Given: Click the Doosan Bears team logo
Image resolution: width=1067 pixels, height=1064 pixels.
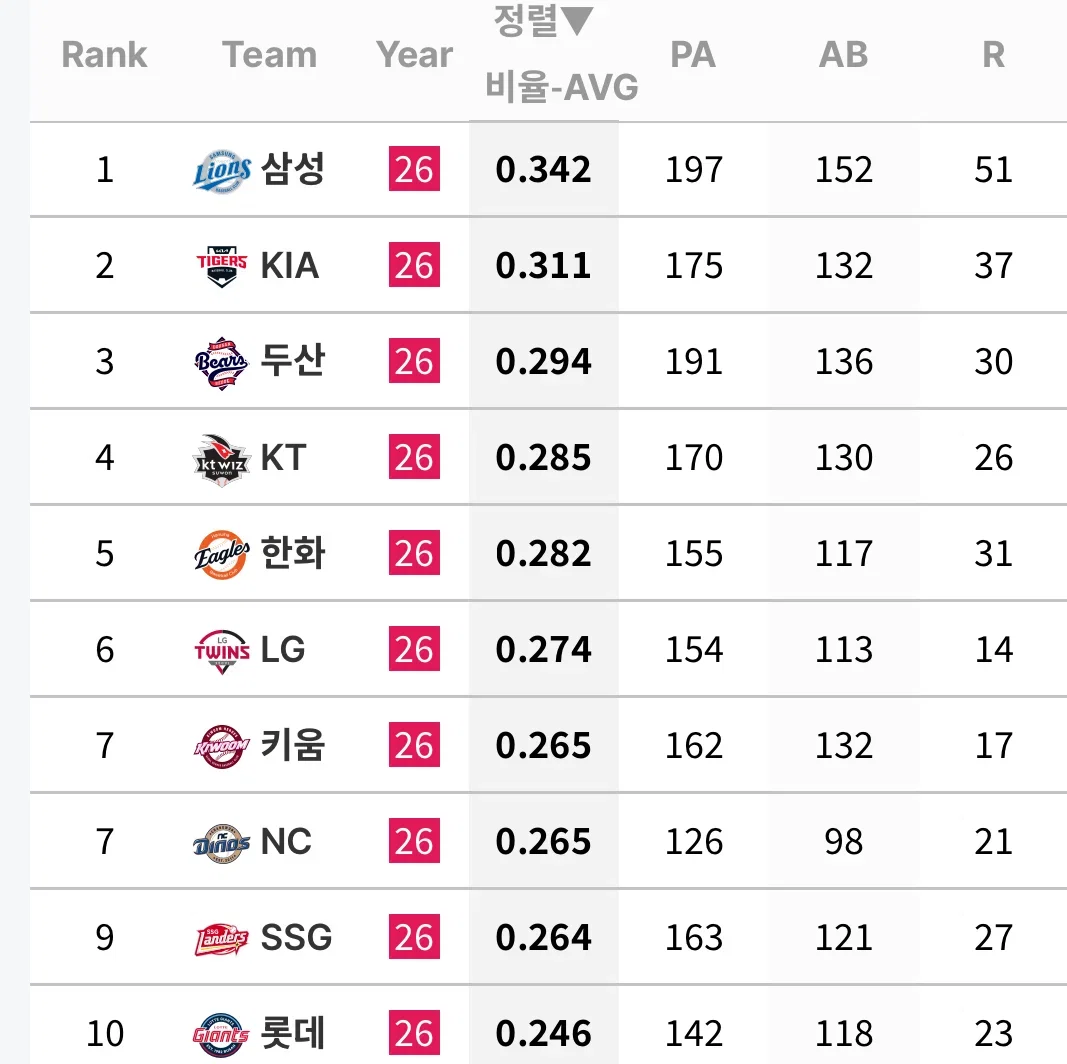Looking at the screenshot, I should pos(222,363).
